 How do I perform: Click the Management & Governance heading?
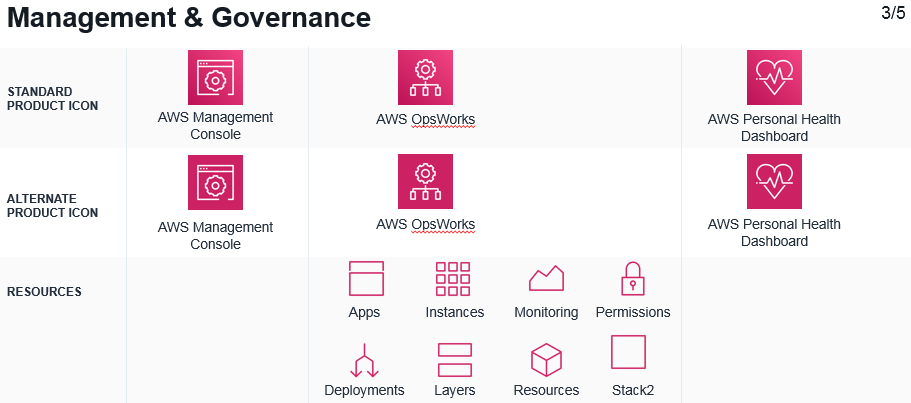pos(189,17)
